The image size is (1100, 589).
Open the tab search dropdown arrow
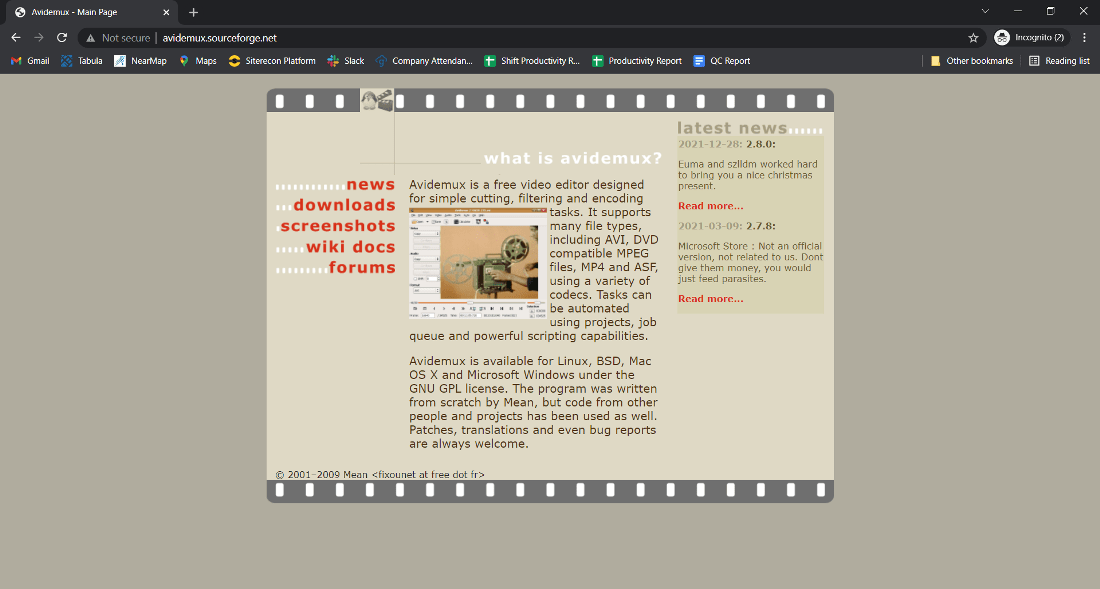click(985, 11)
